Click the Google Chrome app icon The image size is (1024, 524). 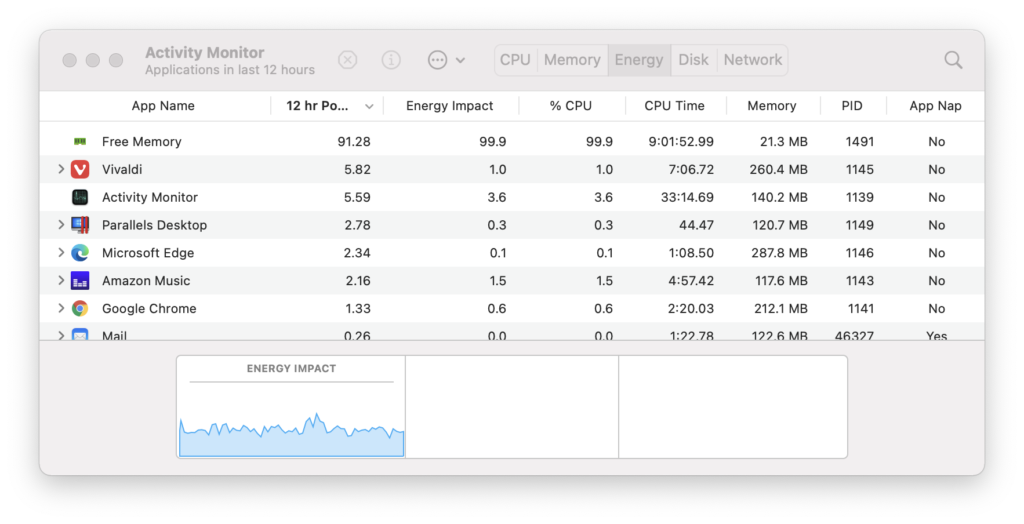point(81,309)
